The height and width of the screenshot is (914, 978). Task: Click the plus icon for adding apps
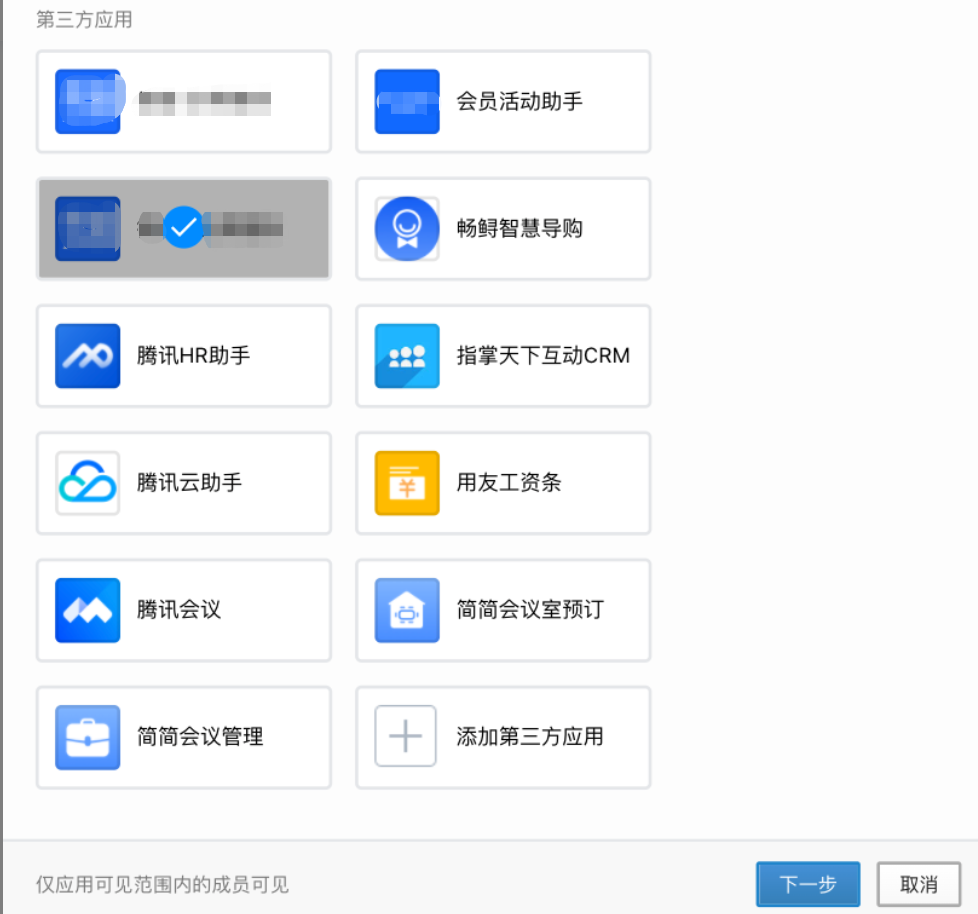pos(405,736)
